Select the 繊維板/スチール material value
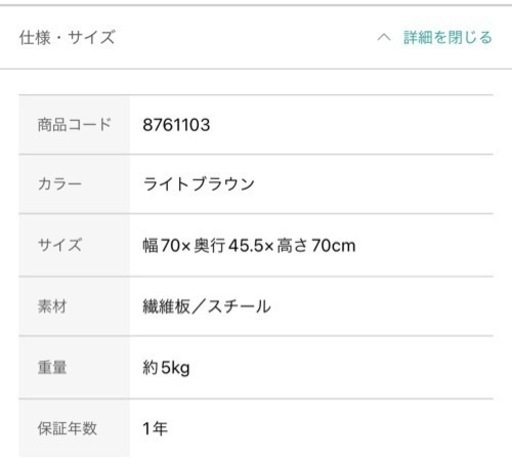Image resolution: width=512 pixels, height=458 pixels. coord(207,306)
